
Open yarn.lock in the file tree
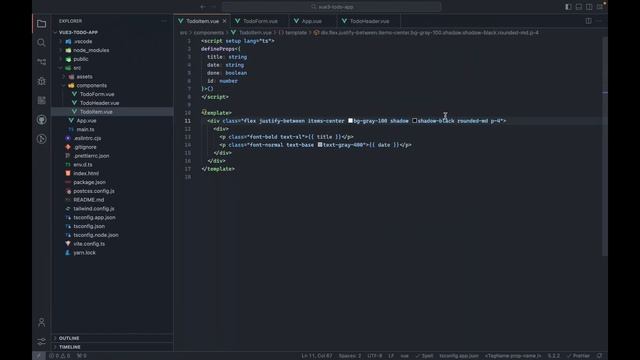coord(112,253)
